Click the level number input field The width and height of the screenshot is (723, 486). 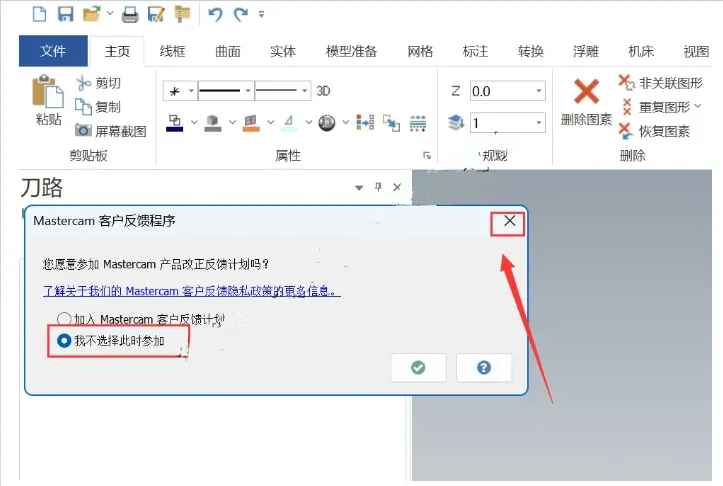pyautogui.click(x=508, y=123)
